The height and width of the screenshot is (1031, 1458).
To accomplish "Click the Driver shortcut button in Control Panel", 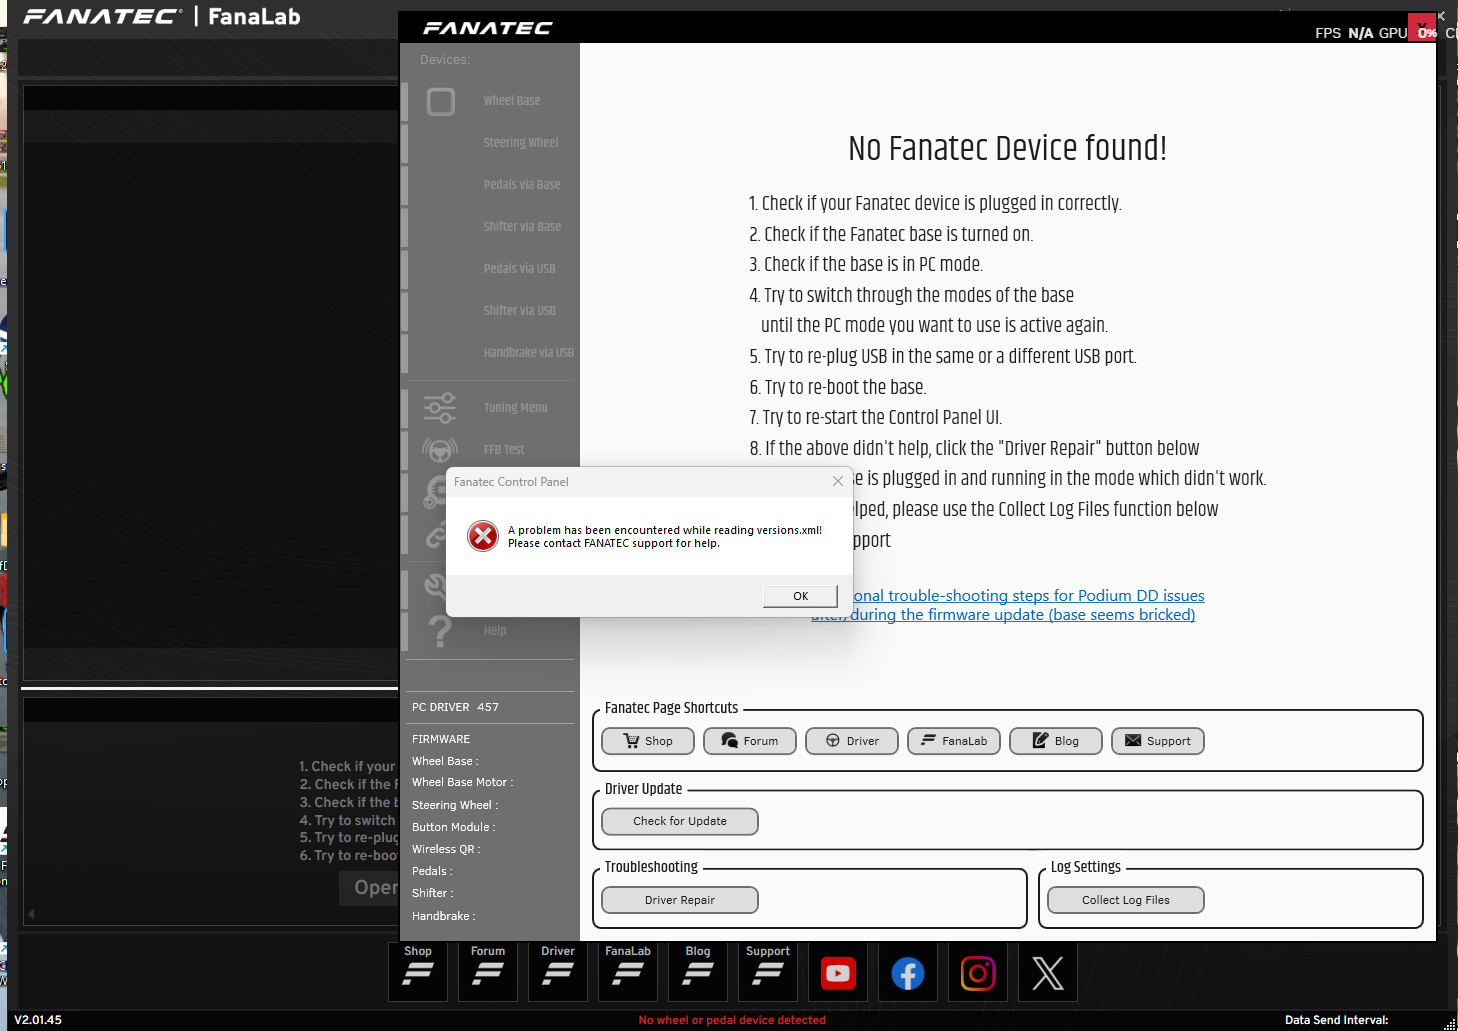I will click(x=852, y=741).
